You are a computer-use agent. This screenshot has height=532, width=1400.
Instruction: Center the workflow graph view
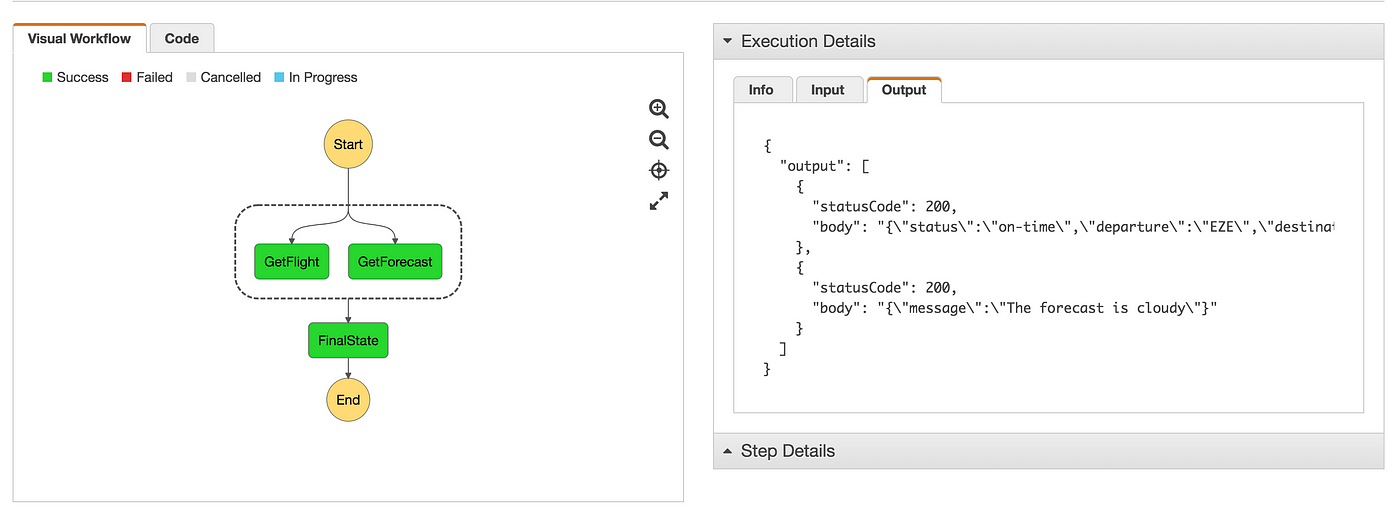[659, 170]
